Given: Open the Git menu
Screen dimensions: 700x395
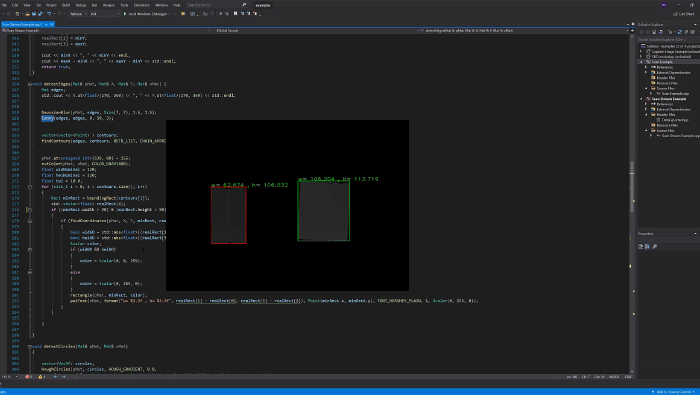Looking at the screenshot, I should pyautogui.click(x=38, y=5).
